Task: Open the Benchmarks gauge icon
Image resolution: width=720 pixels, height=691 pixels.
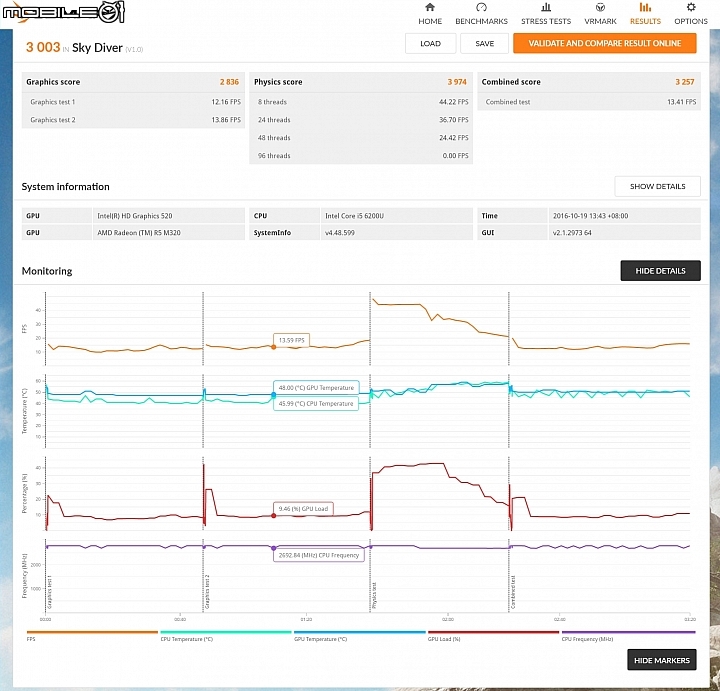Action: [x=481, y=7]
